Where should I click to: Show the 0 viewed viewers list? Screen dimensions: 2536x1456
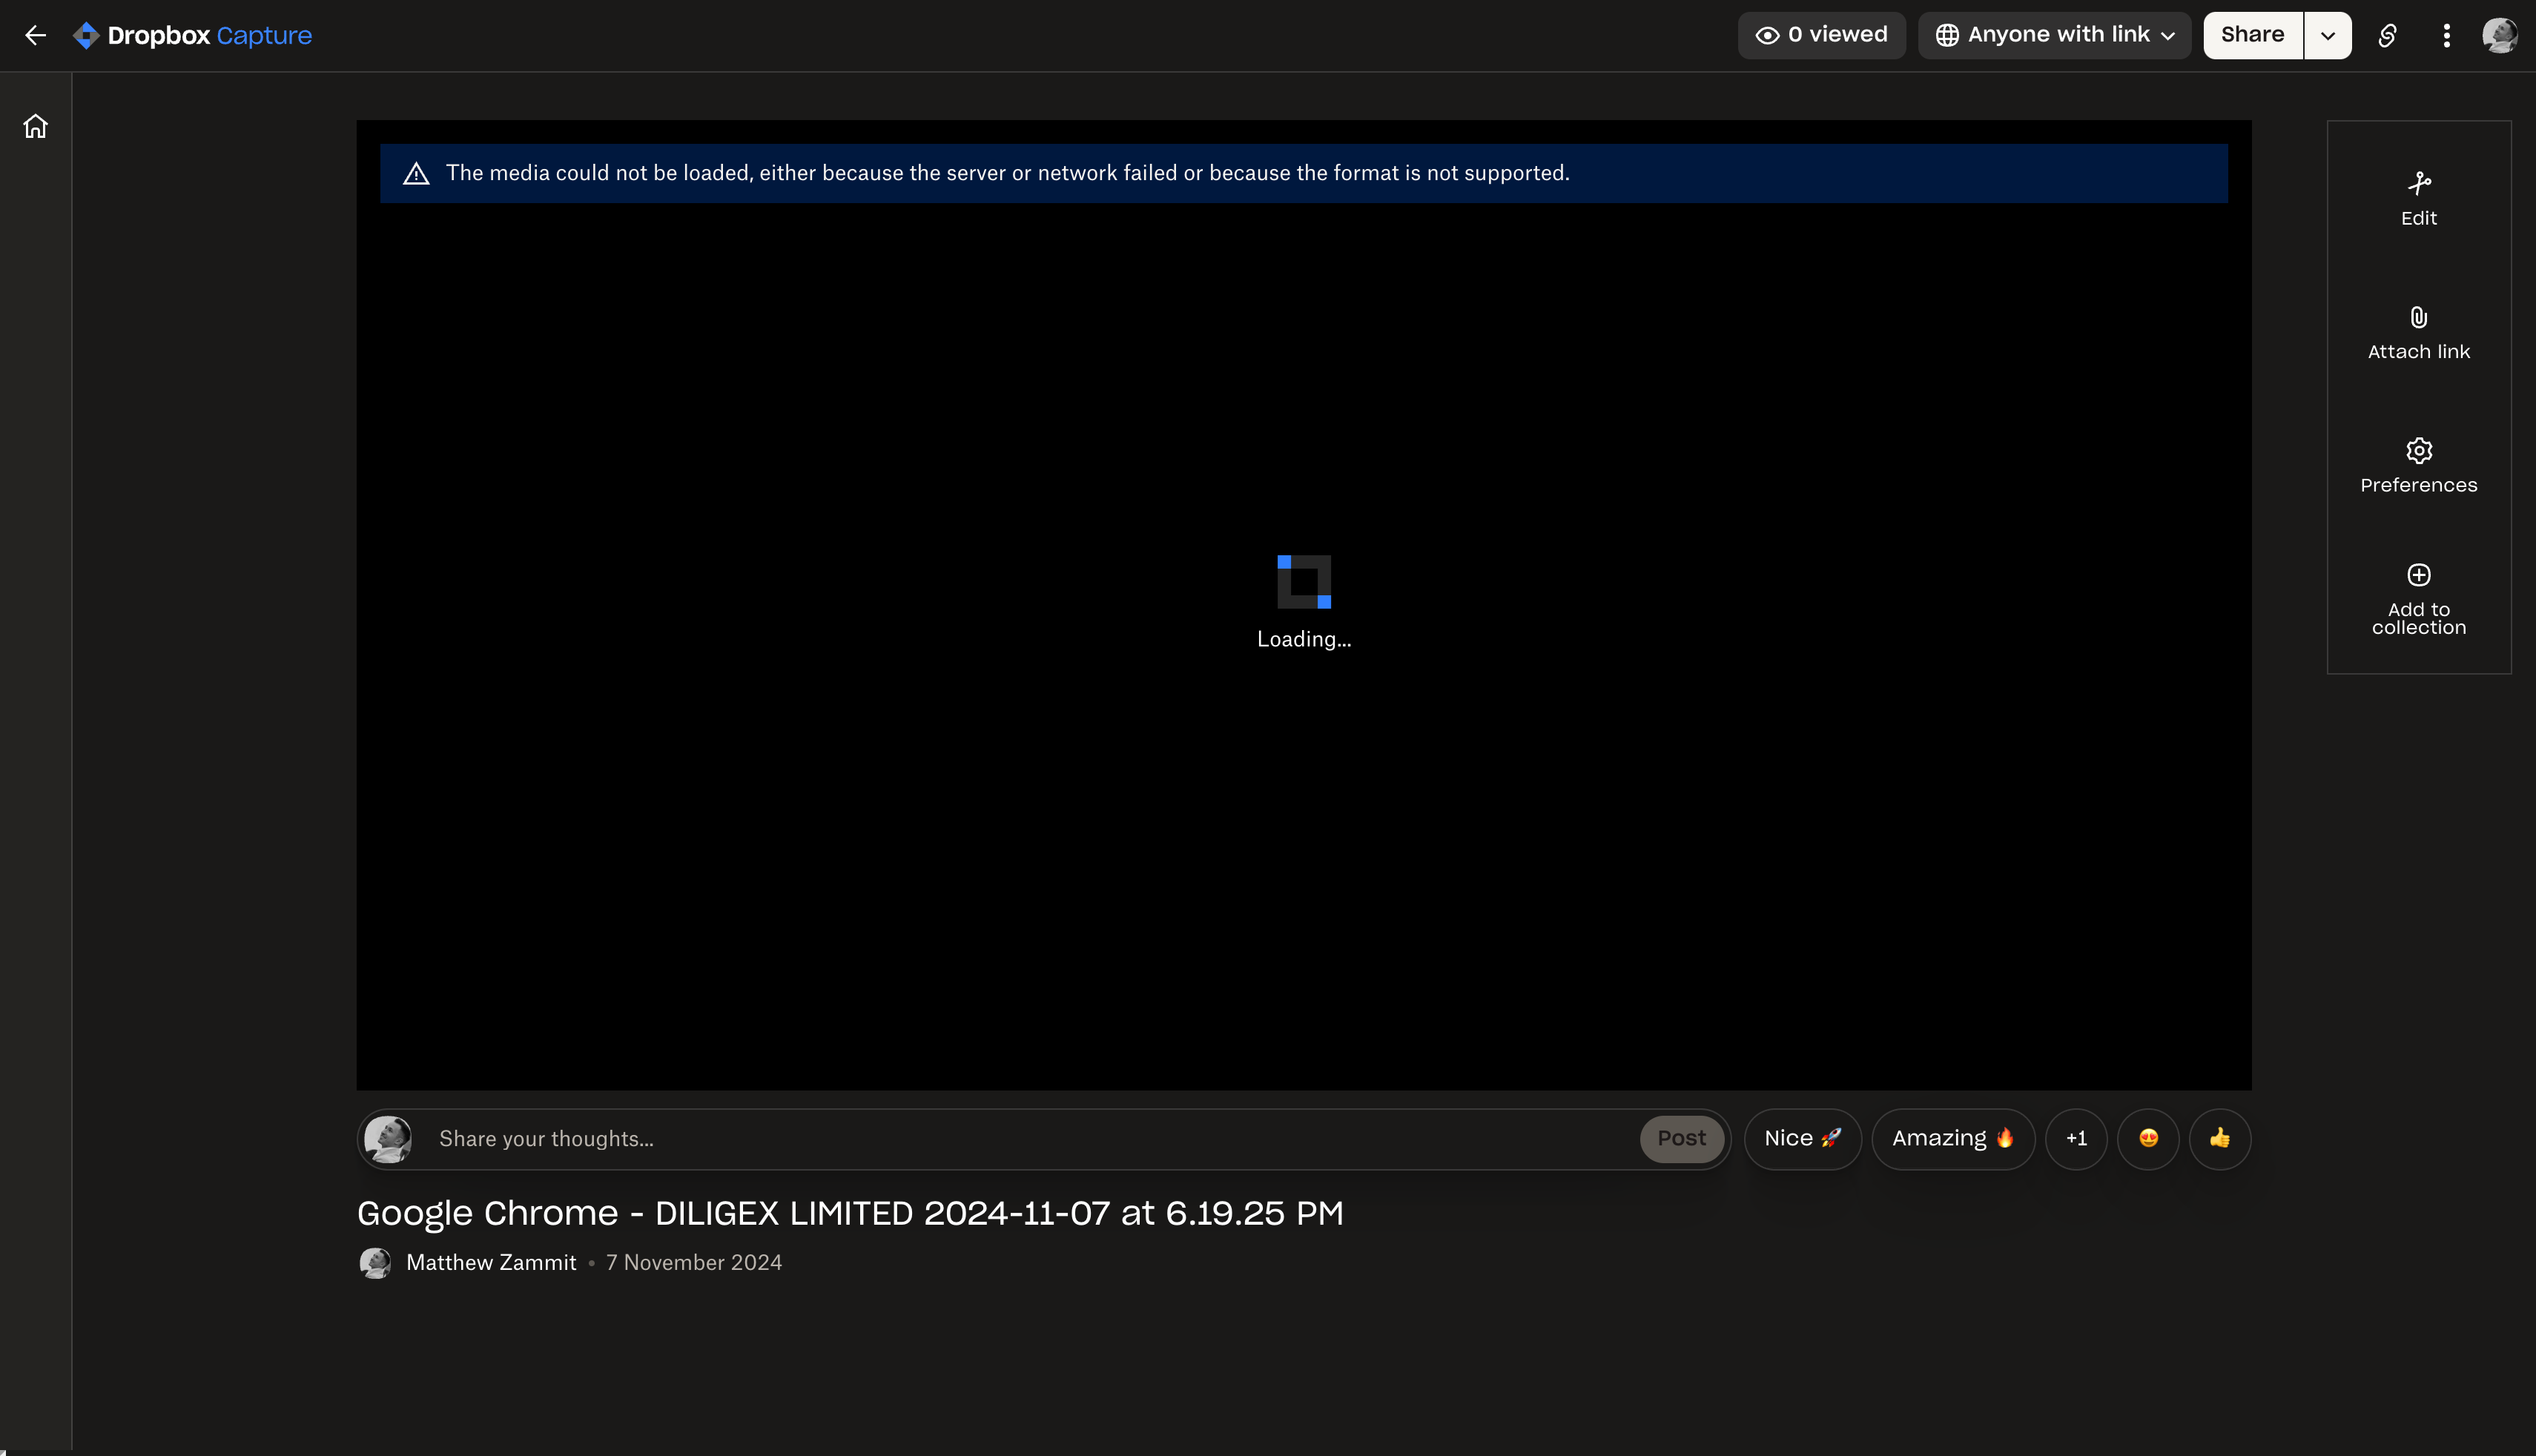point(1821,36)
